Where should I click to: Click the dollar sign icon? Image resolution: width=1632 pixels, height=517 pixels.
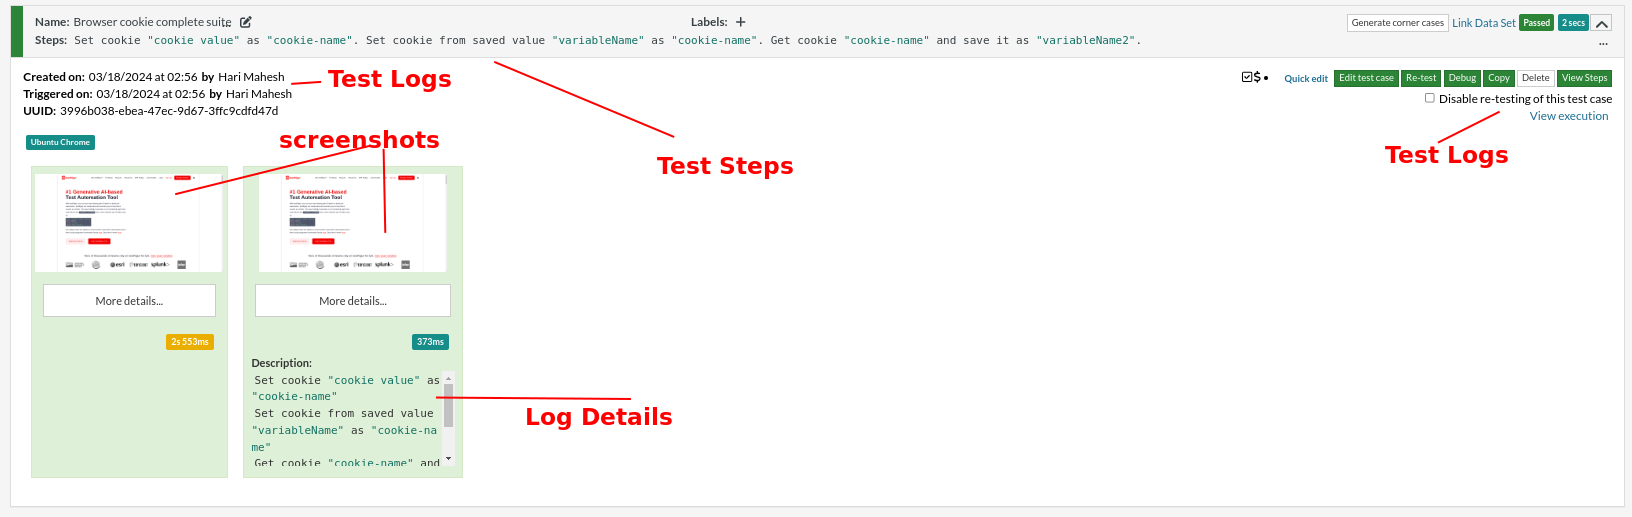click(x=1257, y=77)
